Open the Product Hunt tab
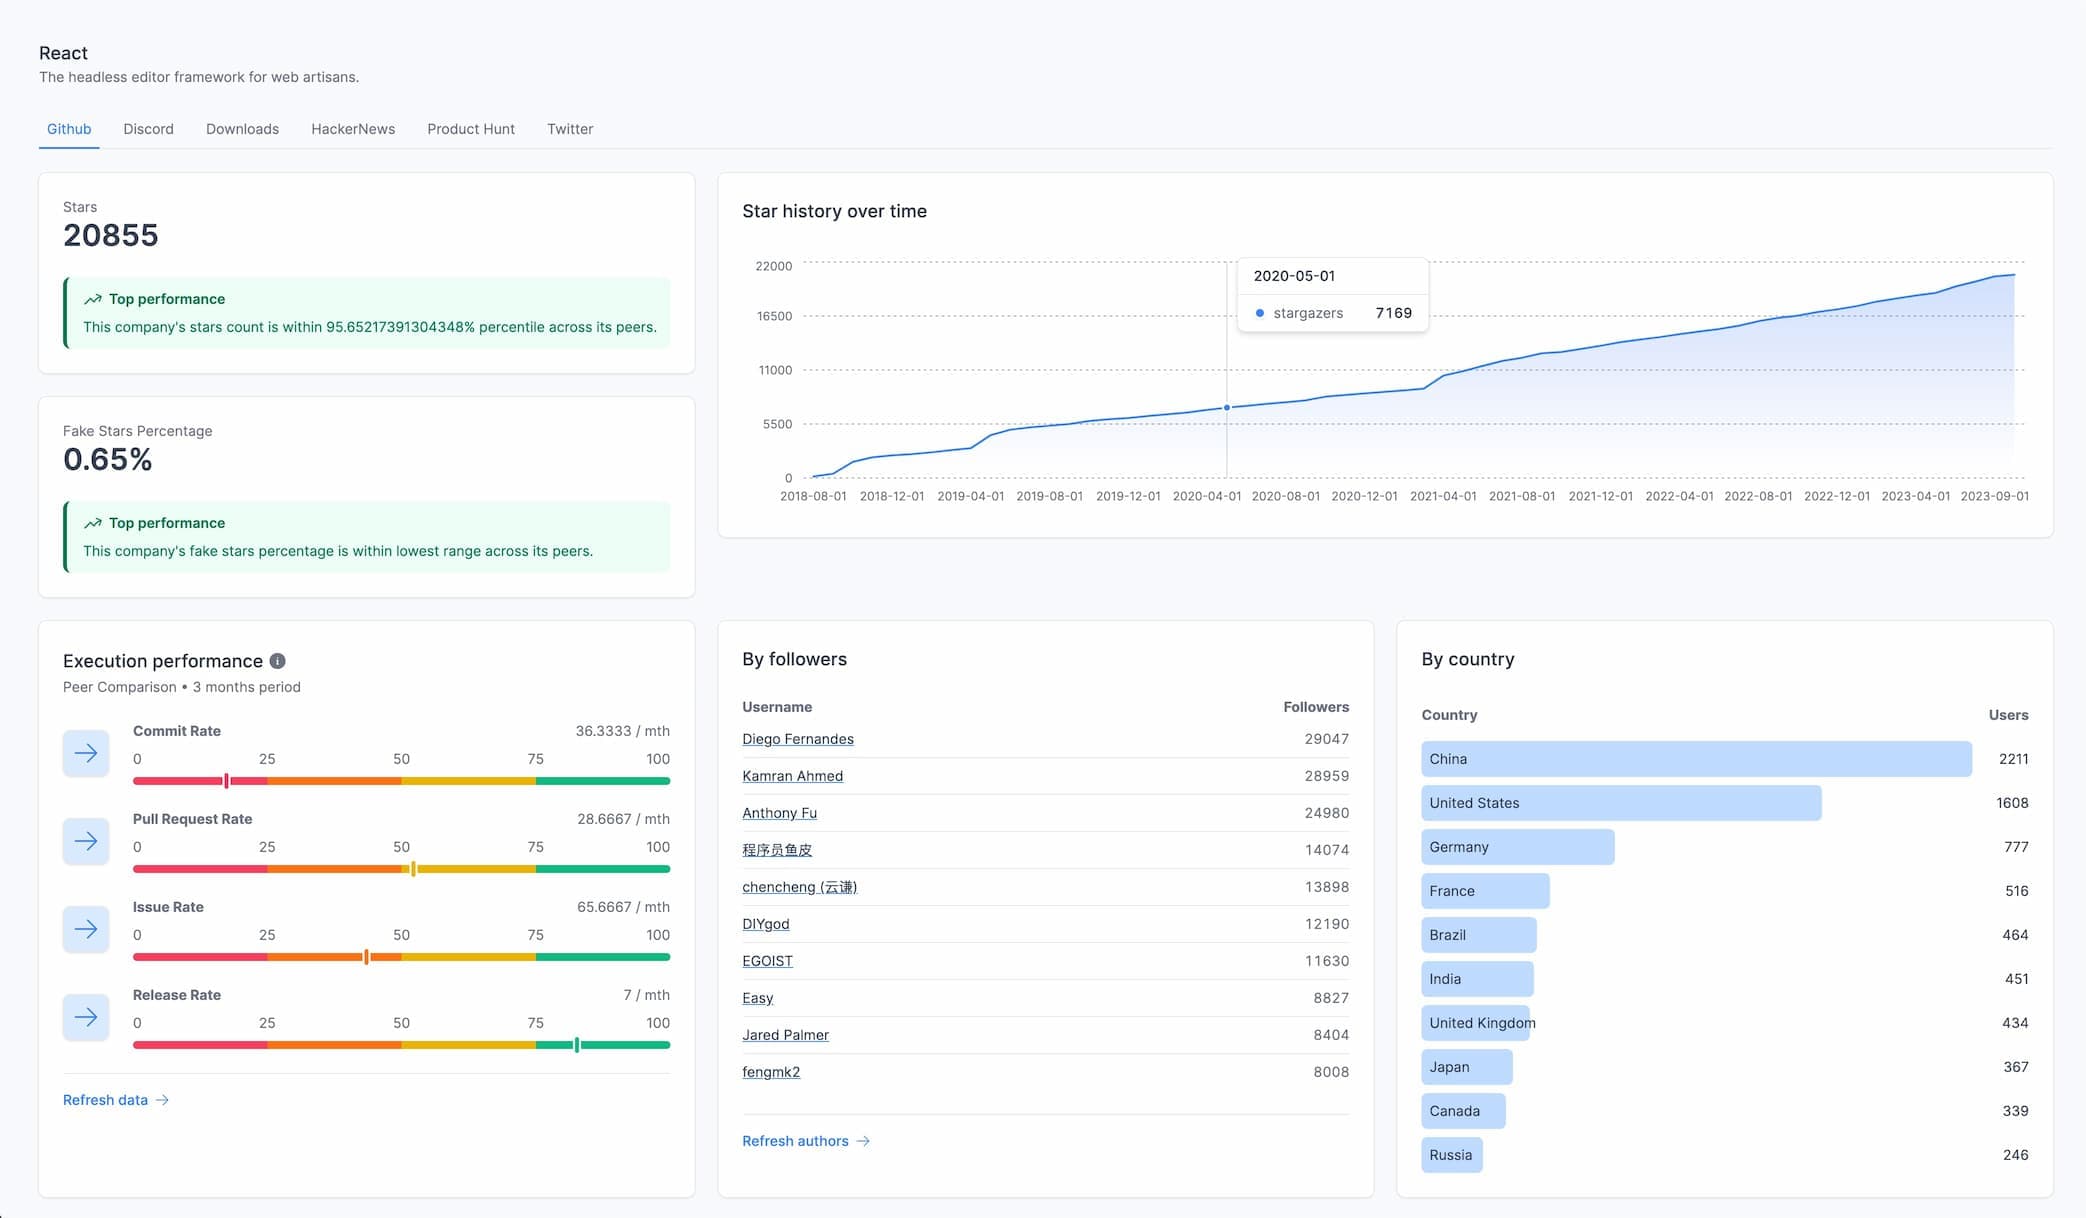 pyautogui.click(x=471, y=129)
